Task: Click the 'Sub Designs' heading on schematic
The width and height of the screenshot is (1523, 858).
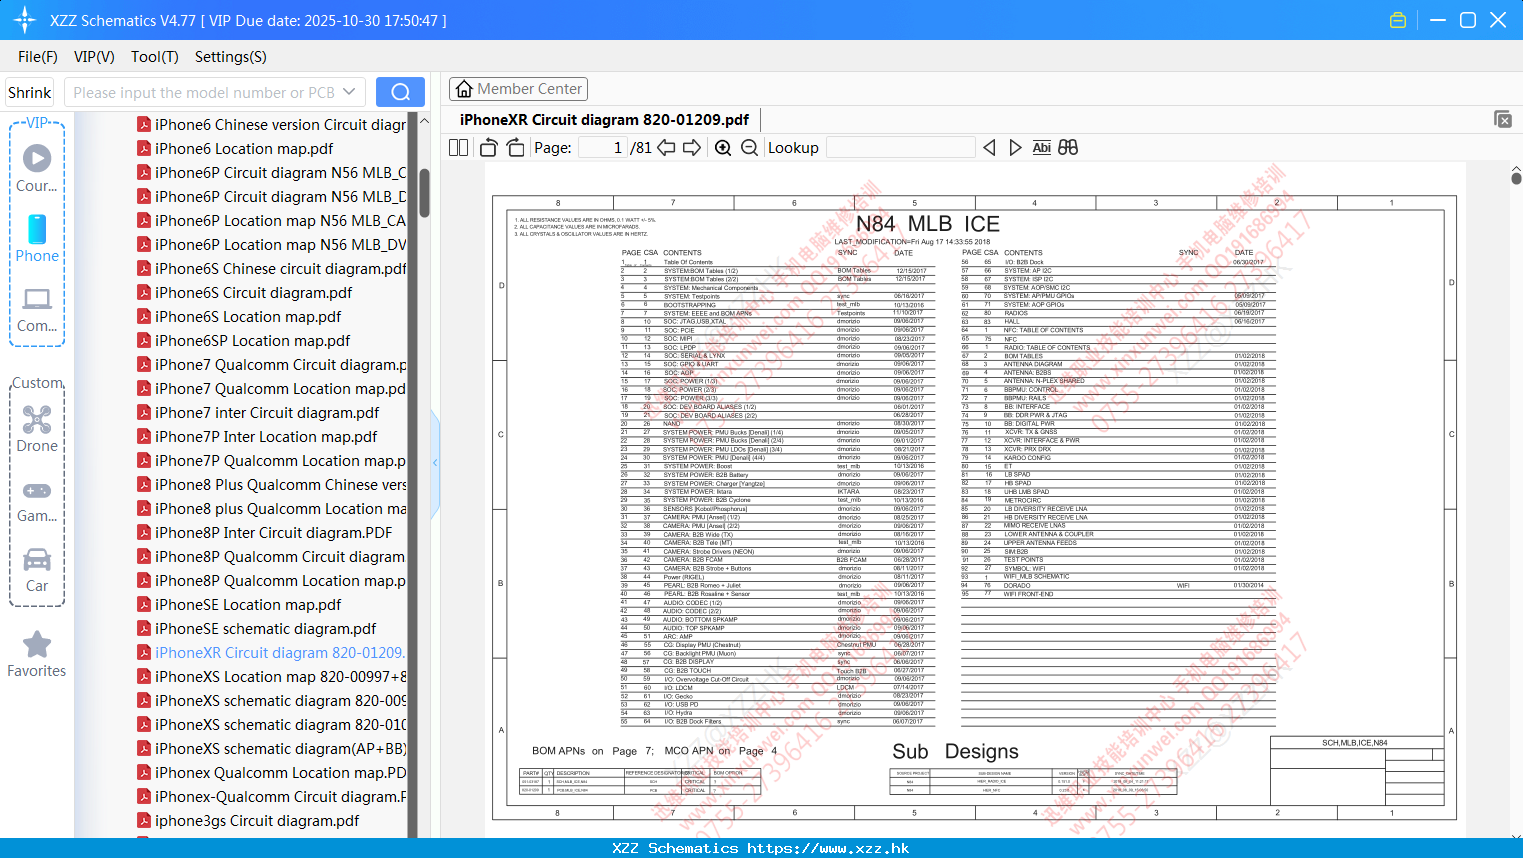Action: pos(955,752)
